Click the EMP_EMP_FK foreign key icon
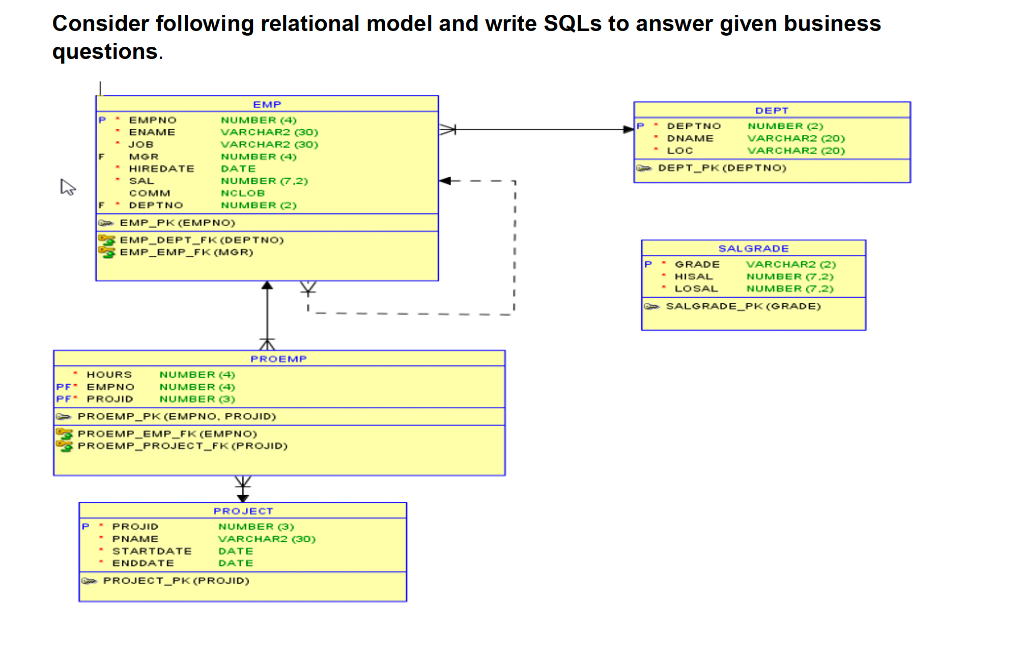The image size is (1024, 660). (107, 252)
